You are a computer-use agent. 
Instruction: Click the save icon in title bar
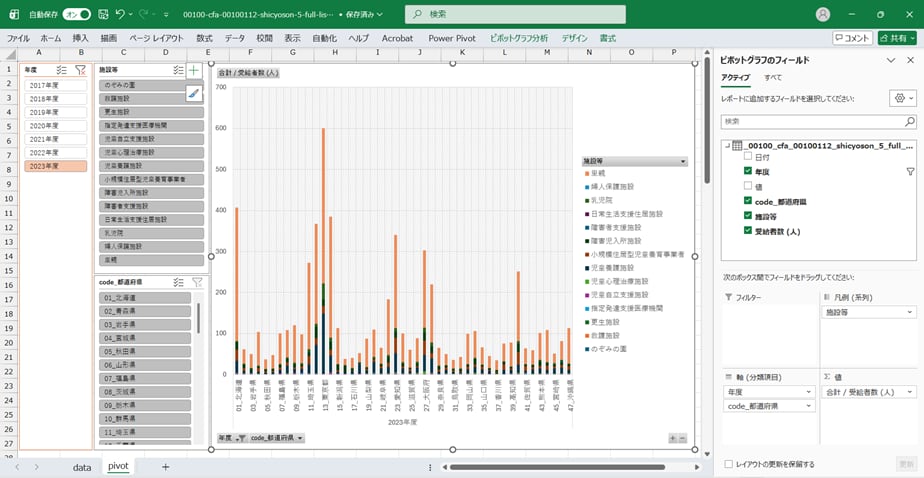100,15
